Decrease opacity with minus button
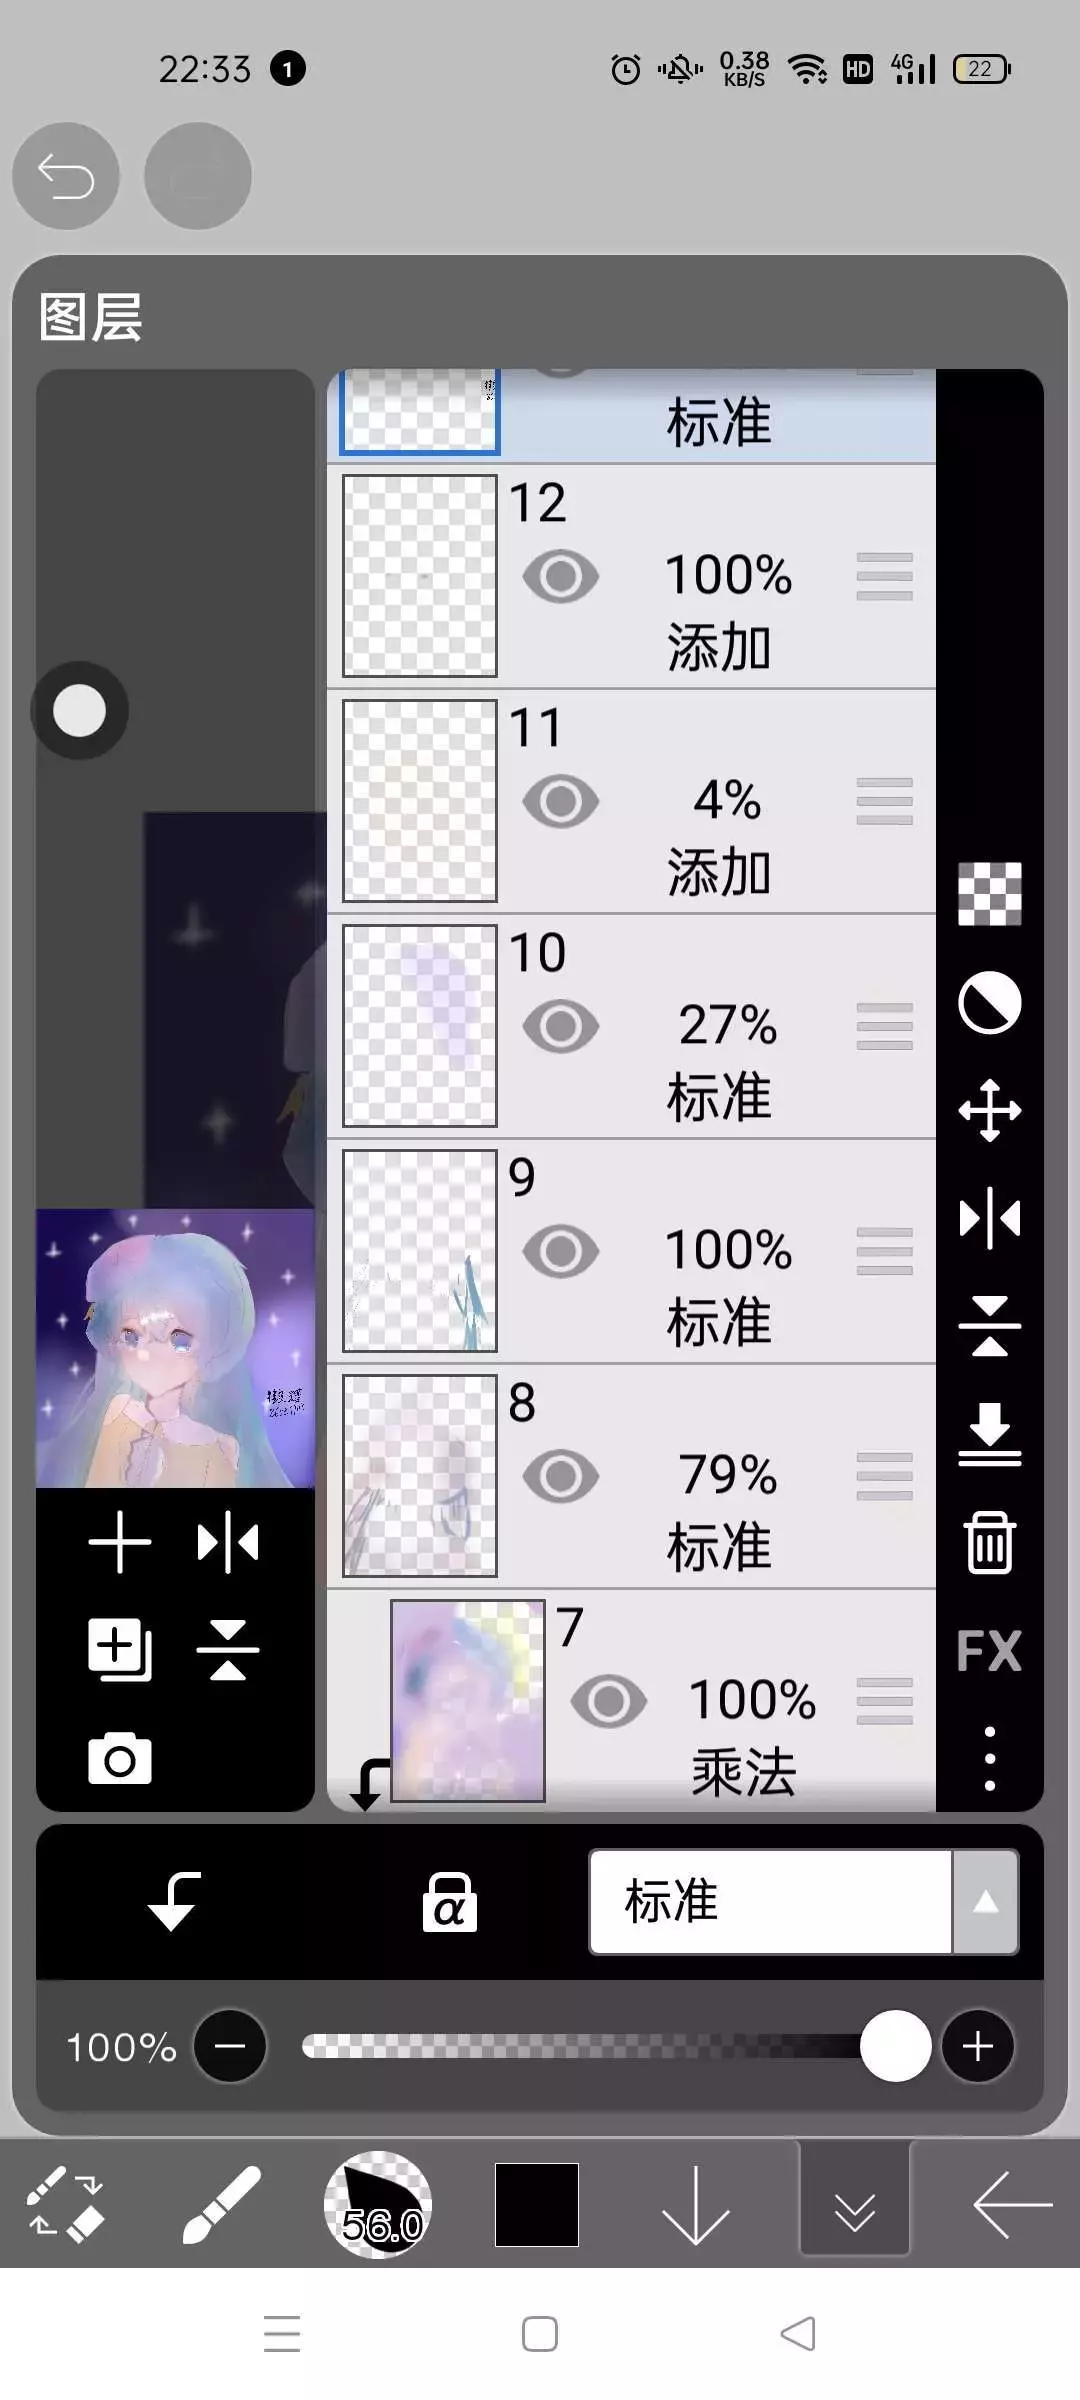 pyautogui.click(x=230, y=2046)
